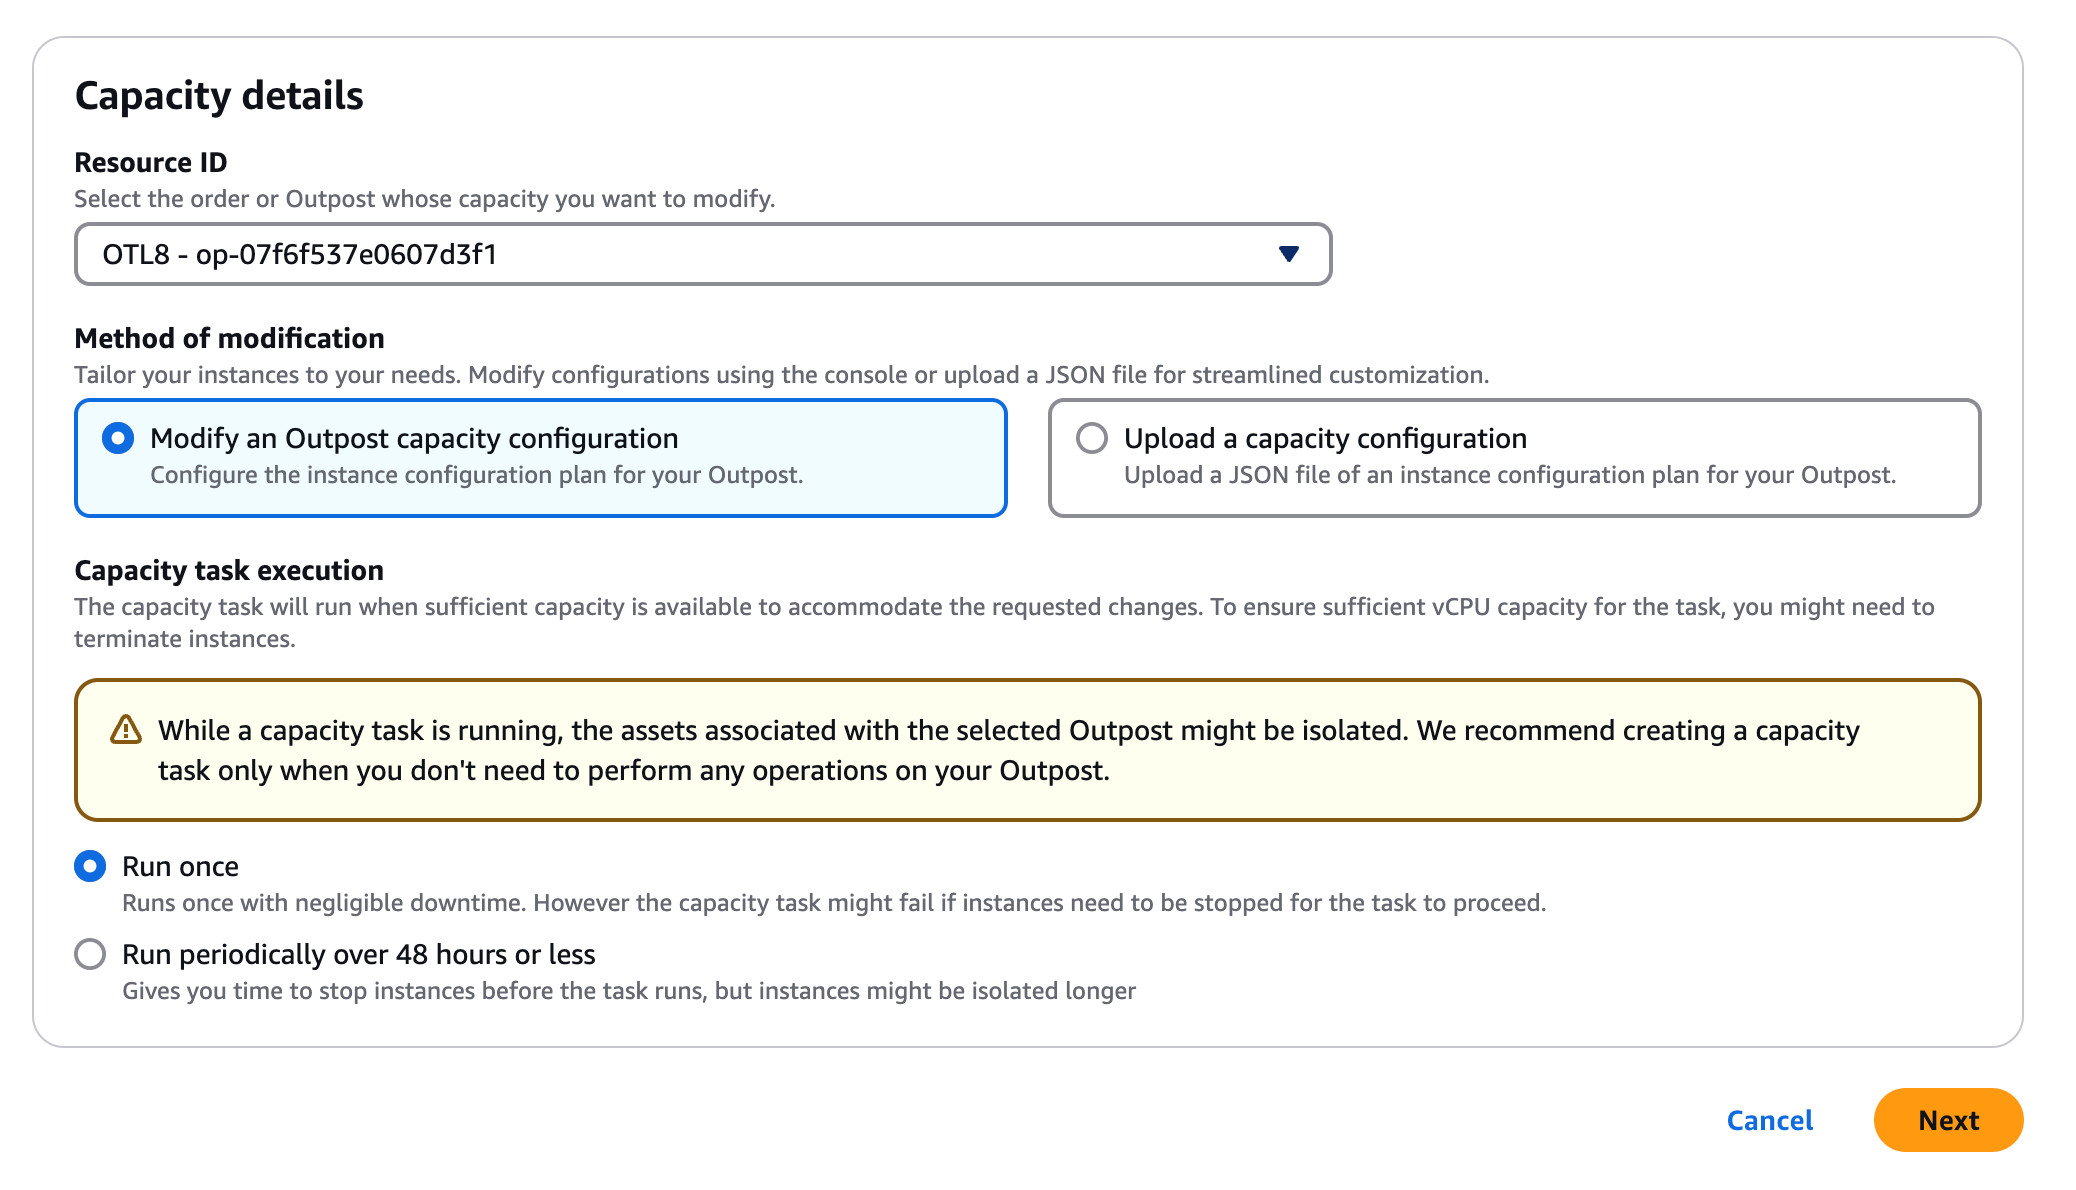Click the Capacity details heading

[219, 95]
